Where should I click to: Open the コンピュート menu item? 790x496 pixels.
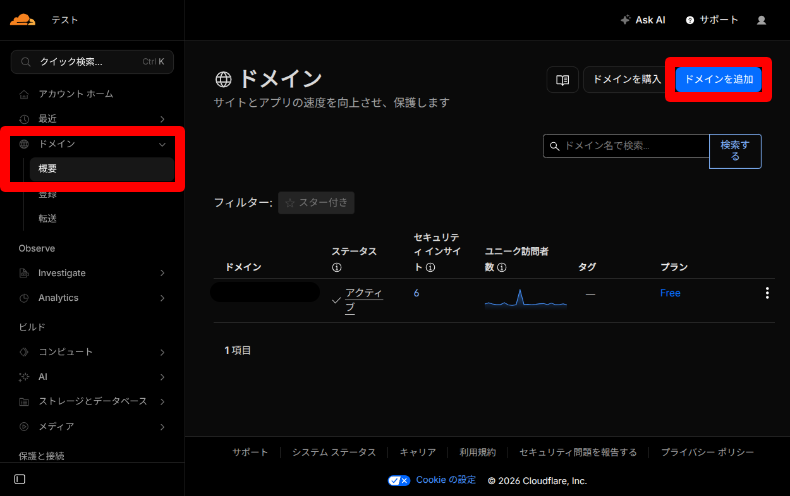(65, 352)
